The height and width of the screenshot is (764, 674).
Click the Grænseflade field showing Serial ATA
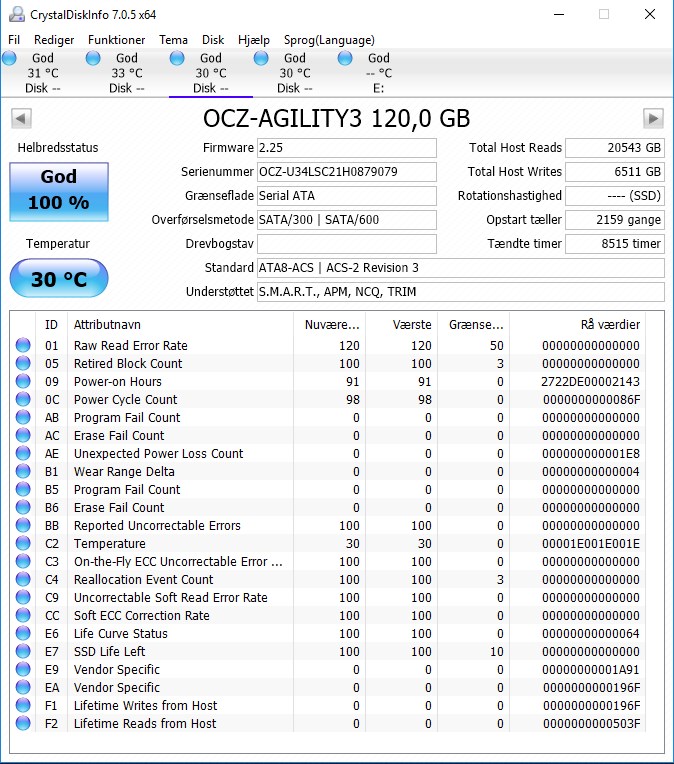347,195
